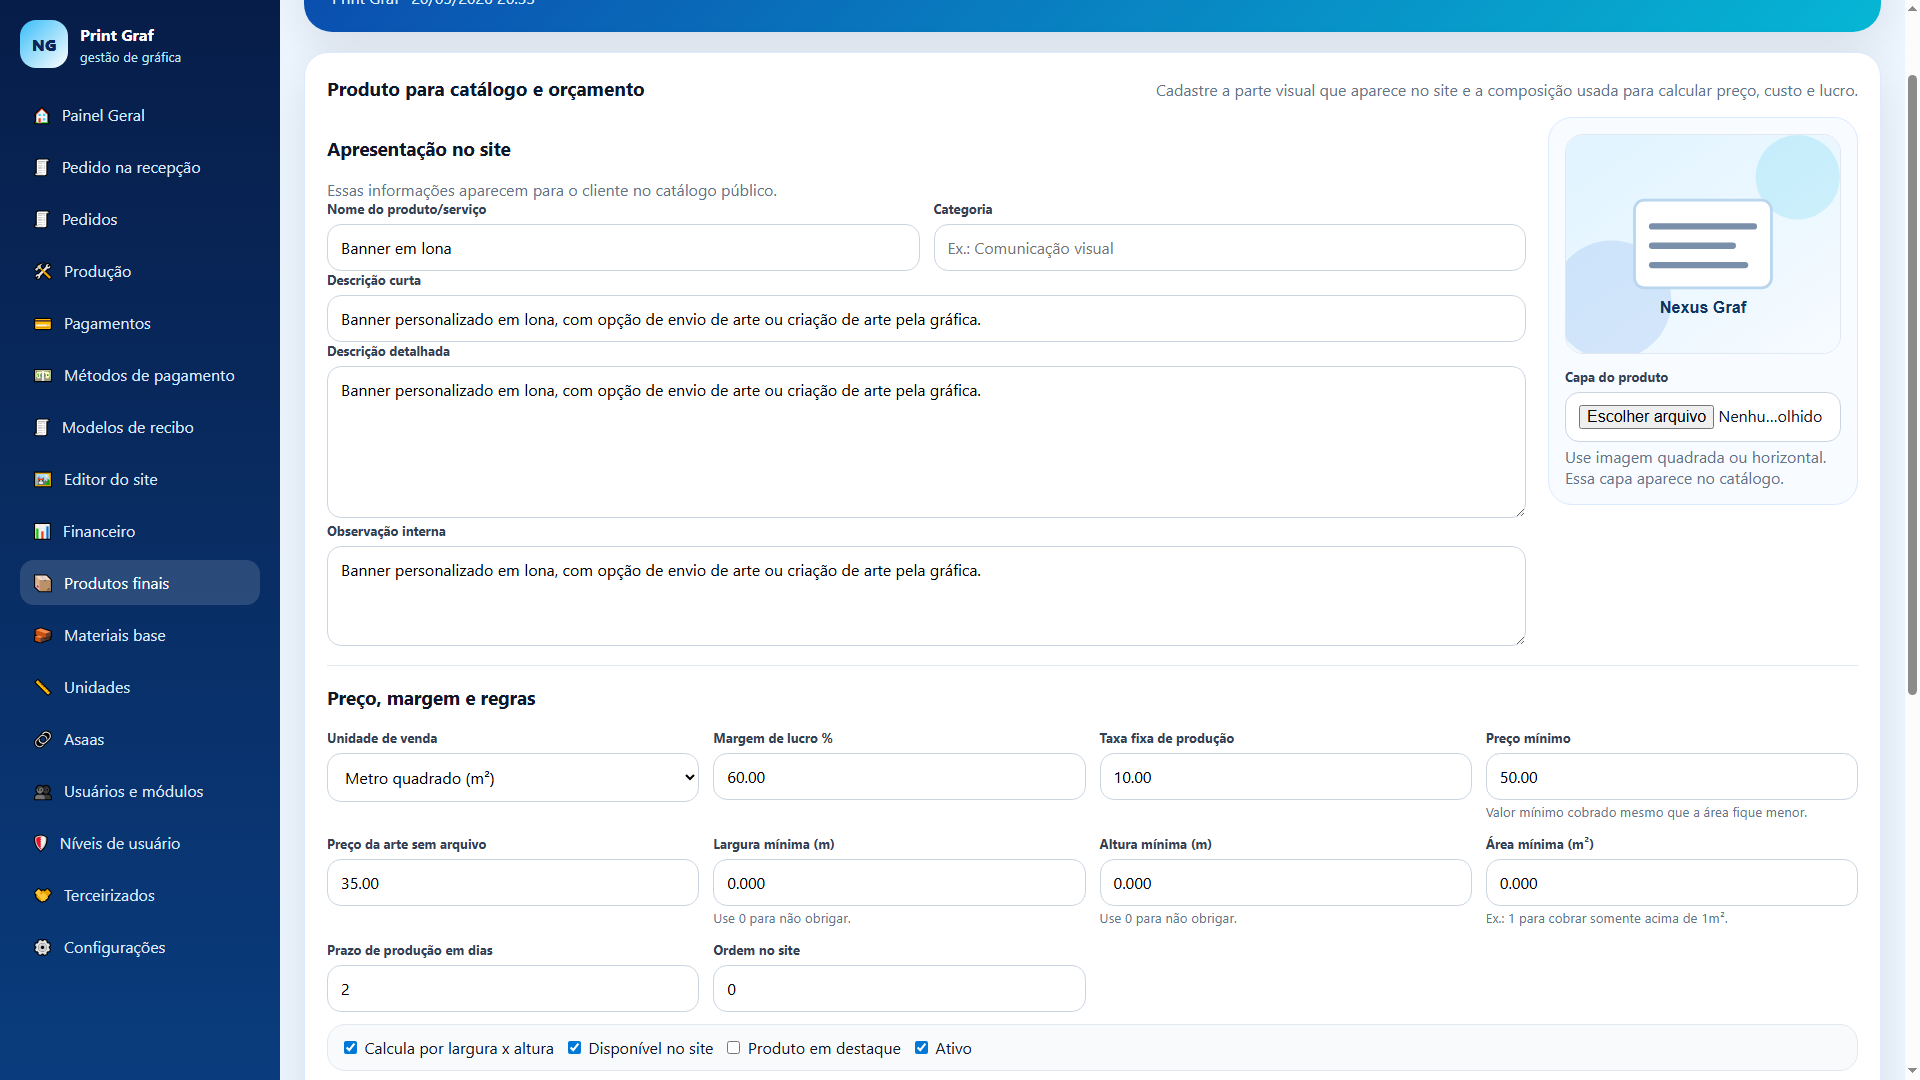
Task: Navigate to Materiais base
Action: pos(140,636)
